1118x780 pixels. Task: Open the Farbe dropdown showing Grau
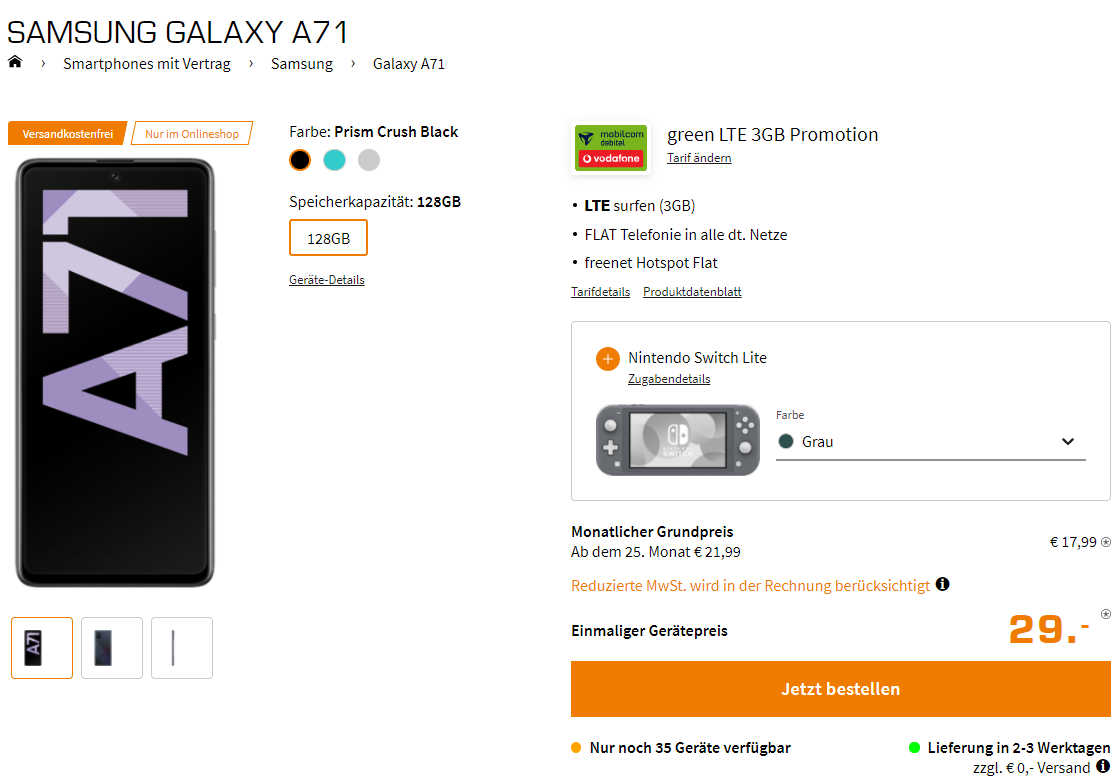(x=930, y=442)
